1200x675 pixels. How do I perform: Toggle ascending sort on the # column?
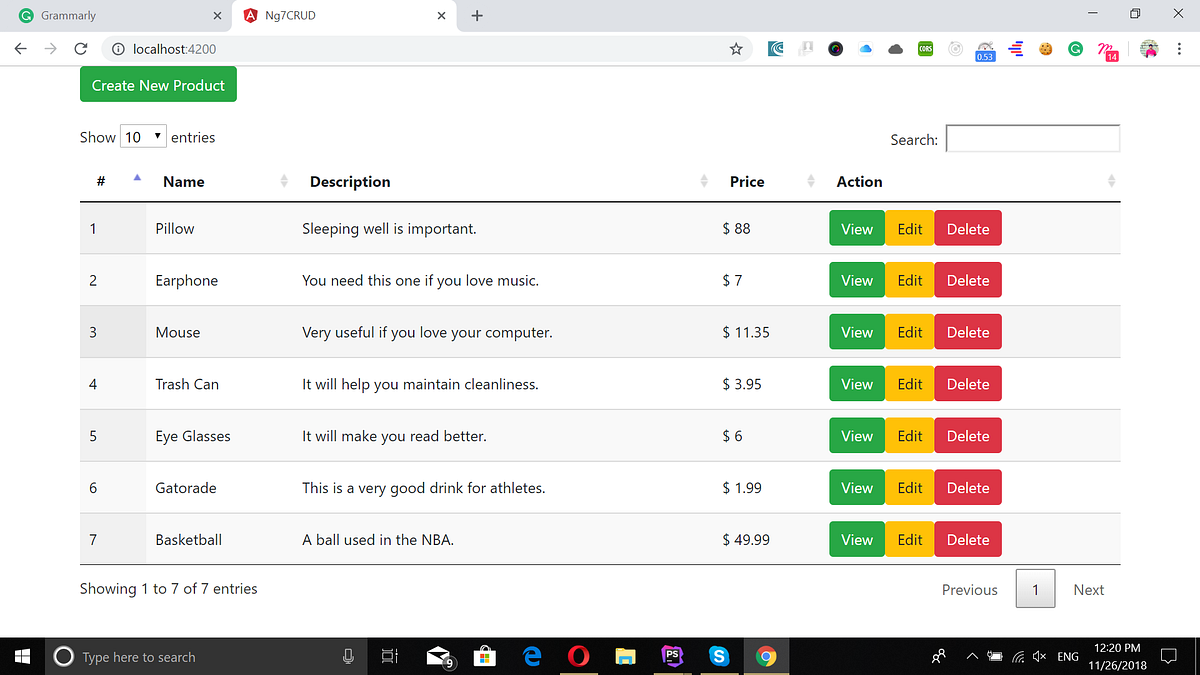click(137, 176)
